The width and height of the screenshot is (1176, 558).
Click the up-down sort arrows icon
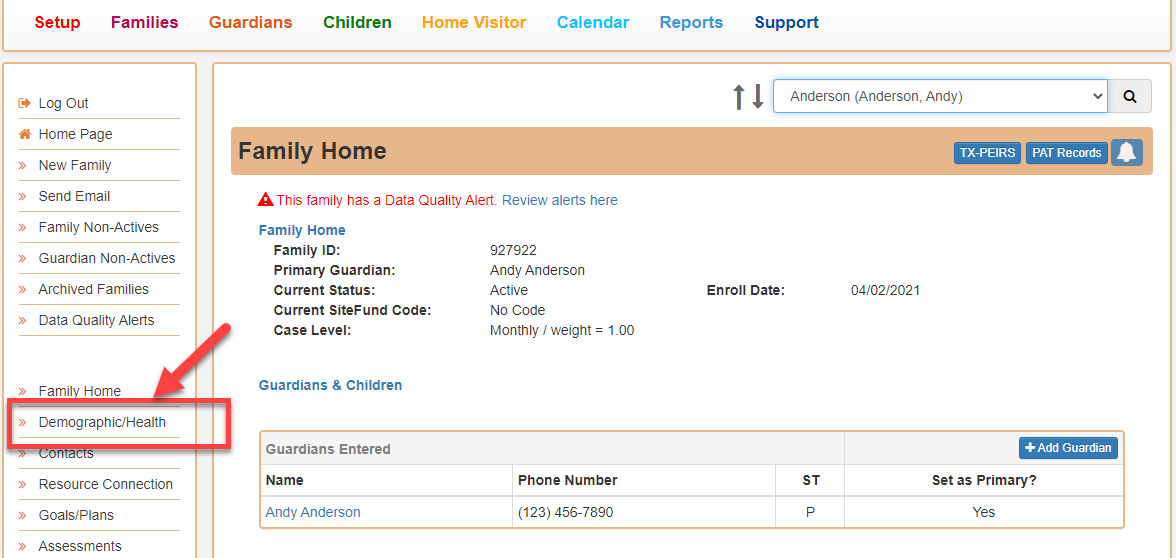pyautogui.click(x=748, y=97)
